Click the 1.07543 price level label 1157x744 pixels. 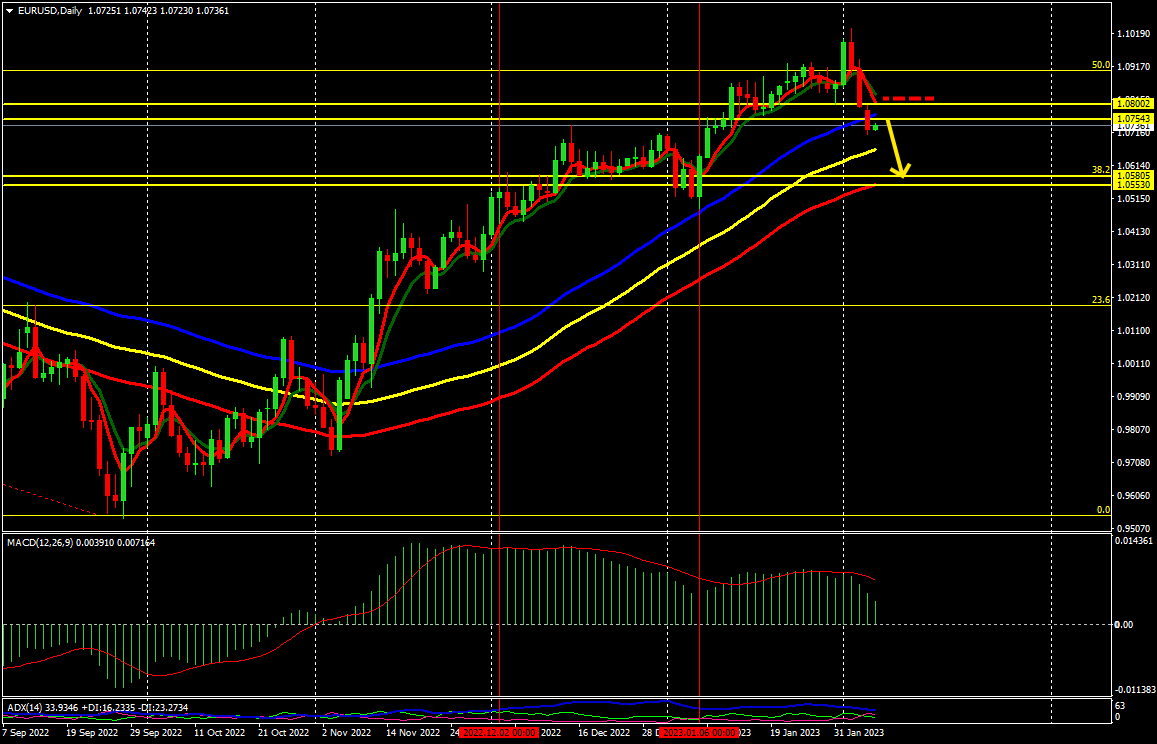(x=1134, y=119)
